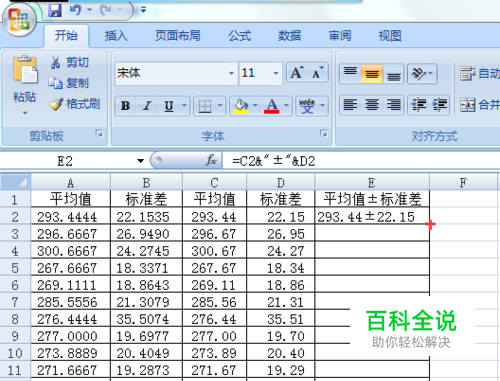The height and width of the screenshot is (381, 500).
Task: Toggle italic formatting
Action: pyautogui.click(x=147, y=106)
